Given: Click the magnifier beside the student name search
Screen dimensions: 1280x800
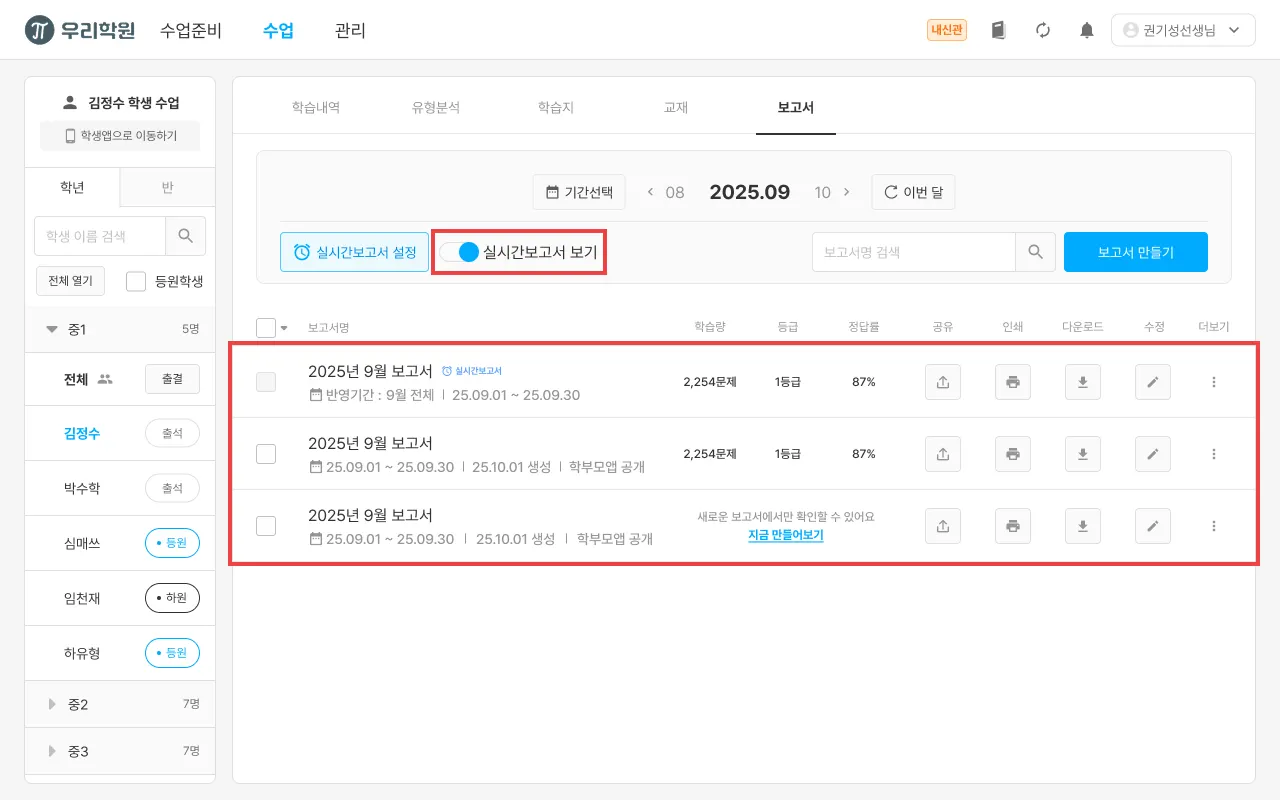Looking at the screenshot, I should point(185,236).
